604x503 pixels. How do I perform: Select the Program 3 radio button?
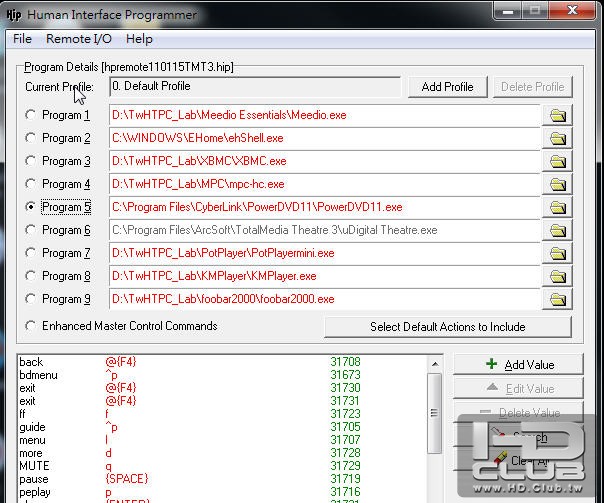point(30,161)
